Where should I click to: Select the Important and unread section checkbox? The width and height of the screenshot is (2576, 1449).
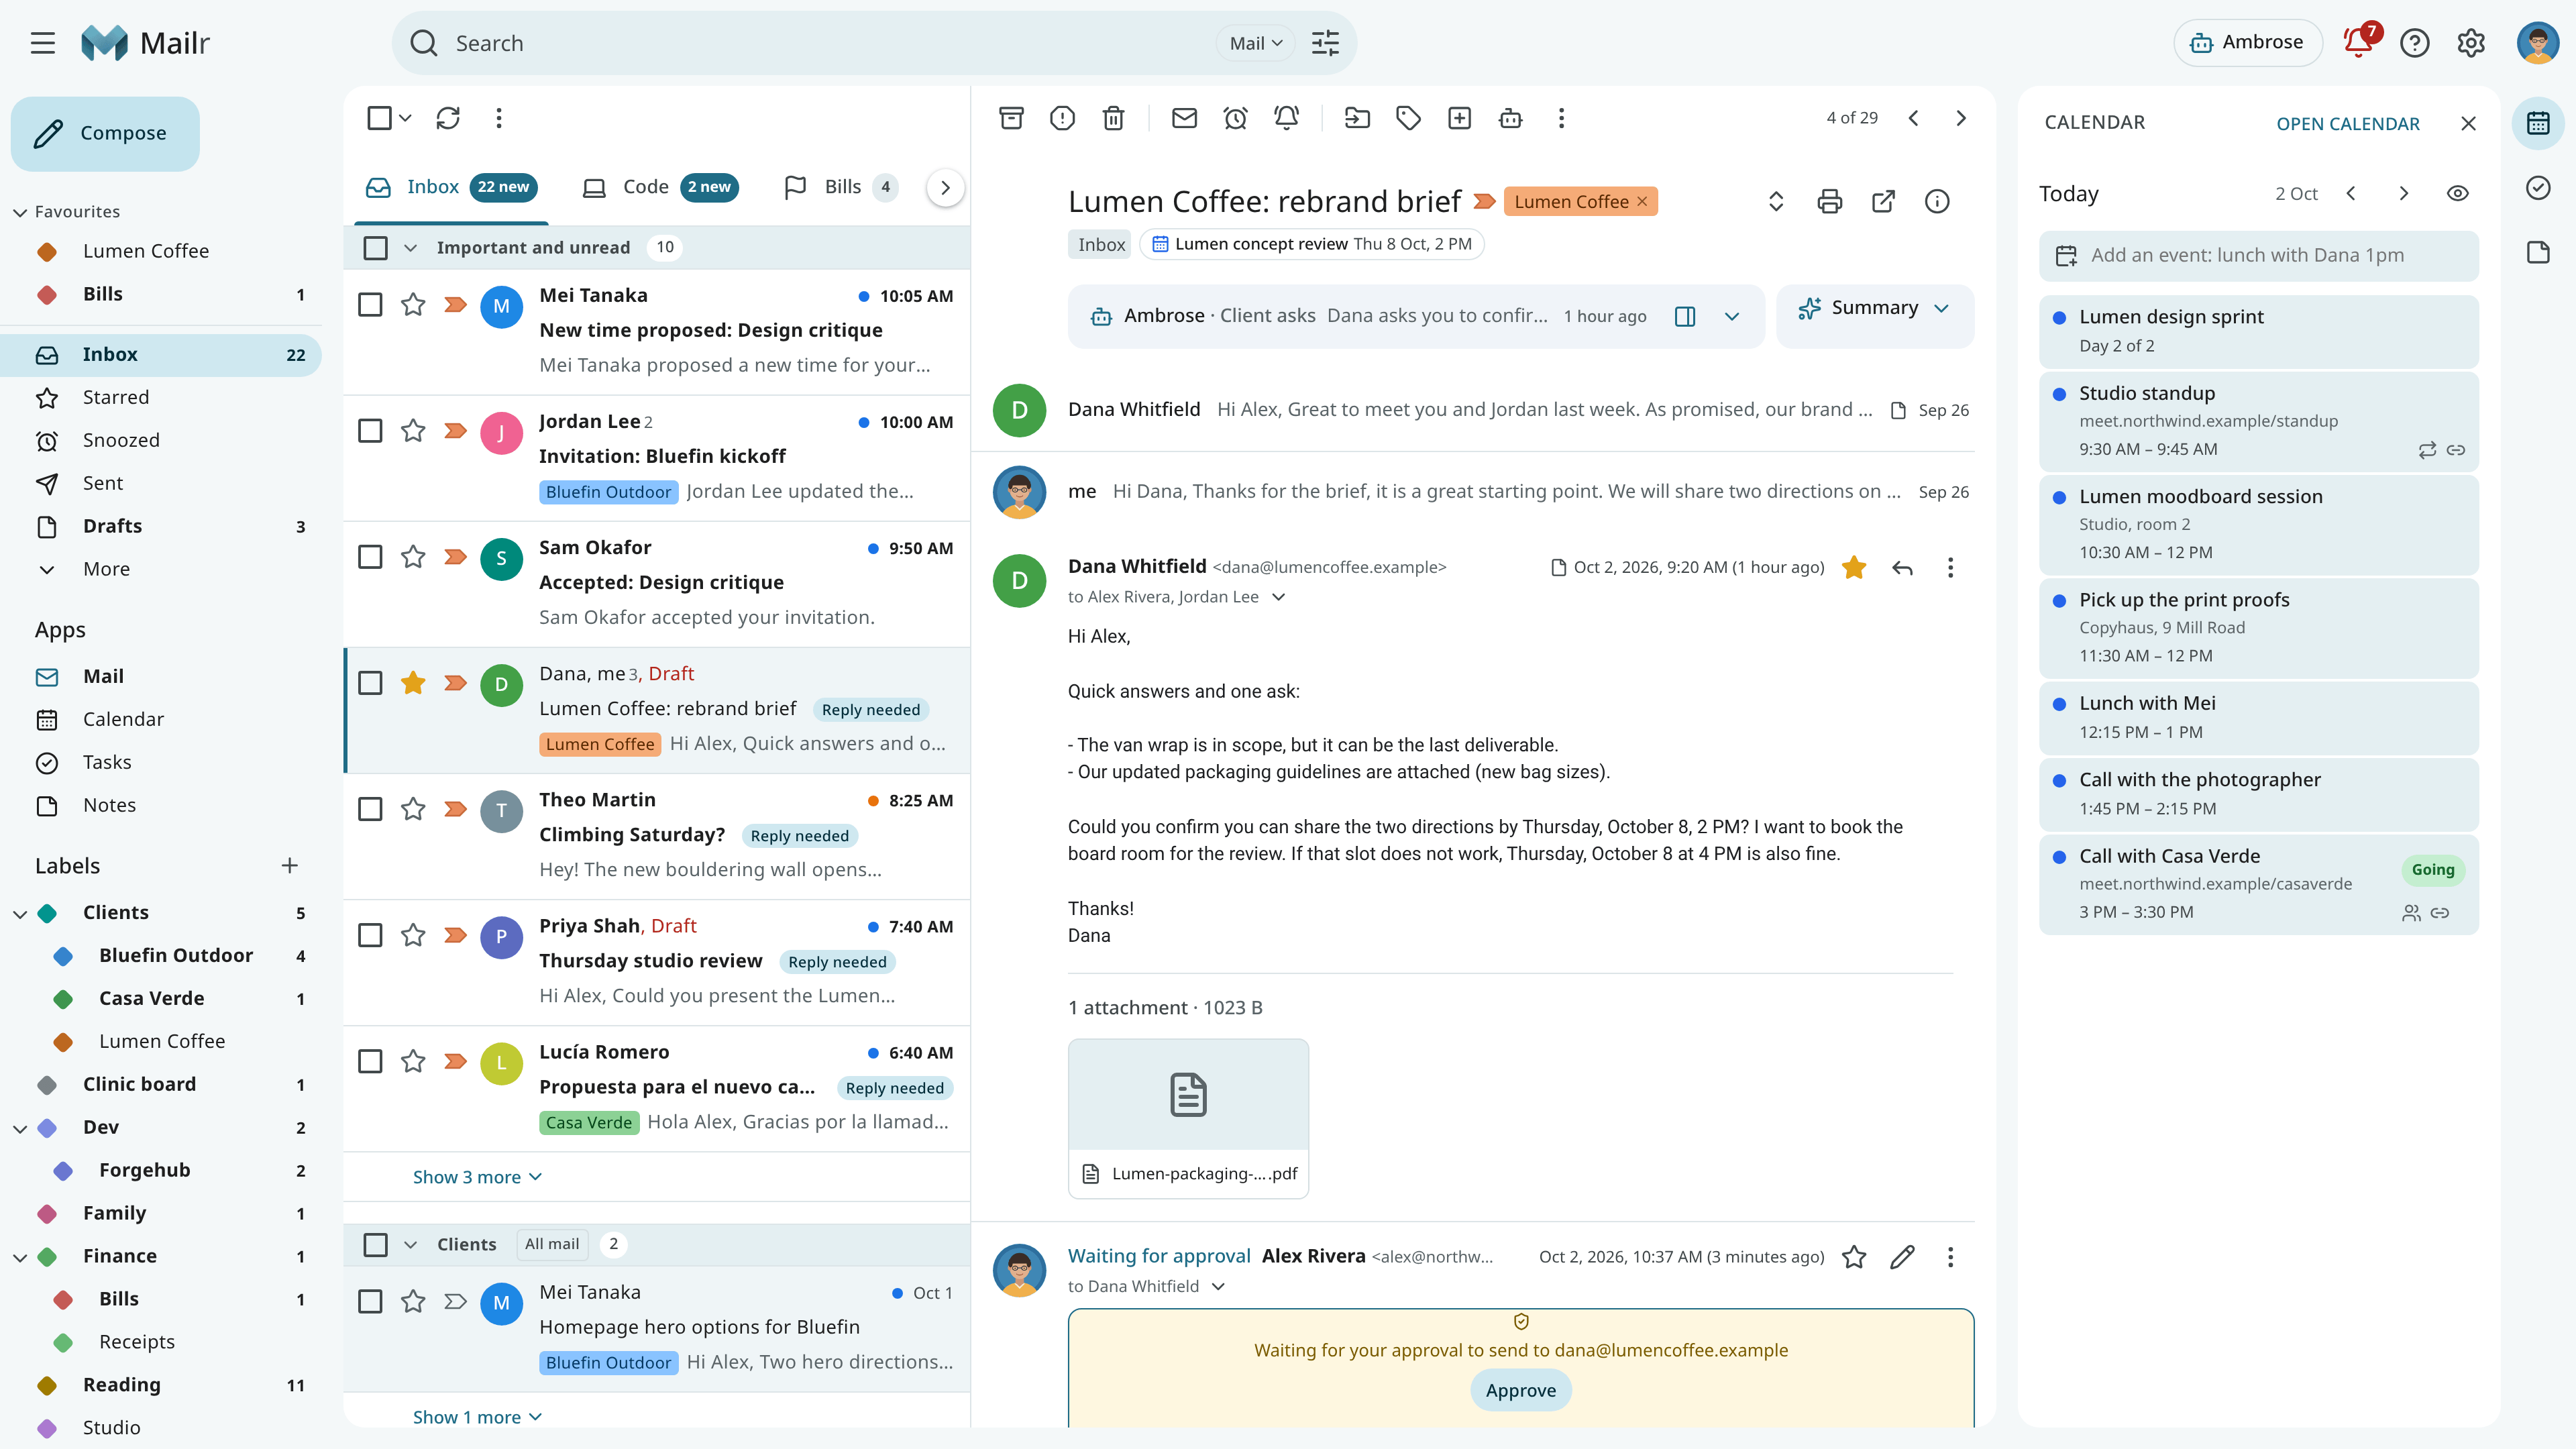tap(375, 247)
